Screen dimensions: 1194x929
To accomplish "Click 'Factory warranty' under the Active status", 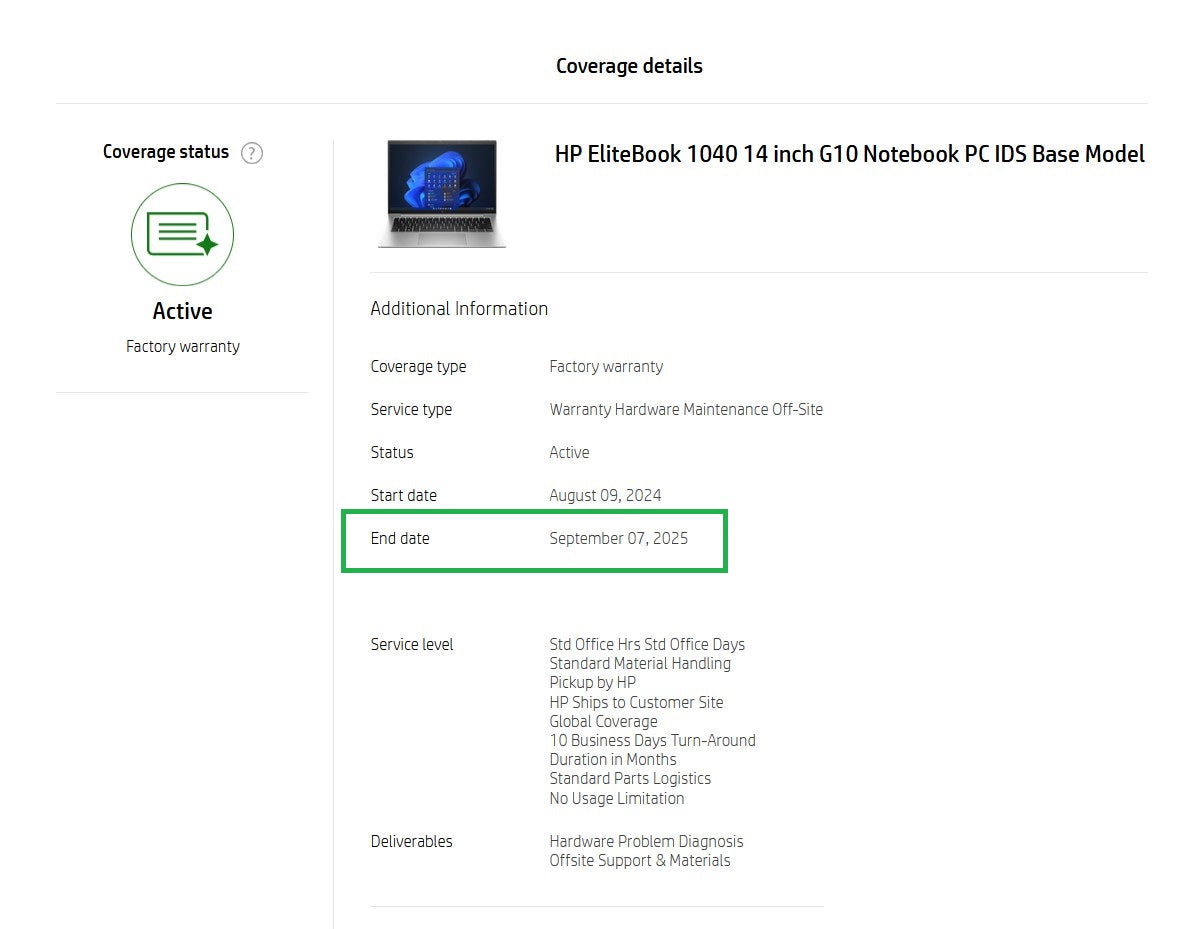I will pos(183,346).
